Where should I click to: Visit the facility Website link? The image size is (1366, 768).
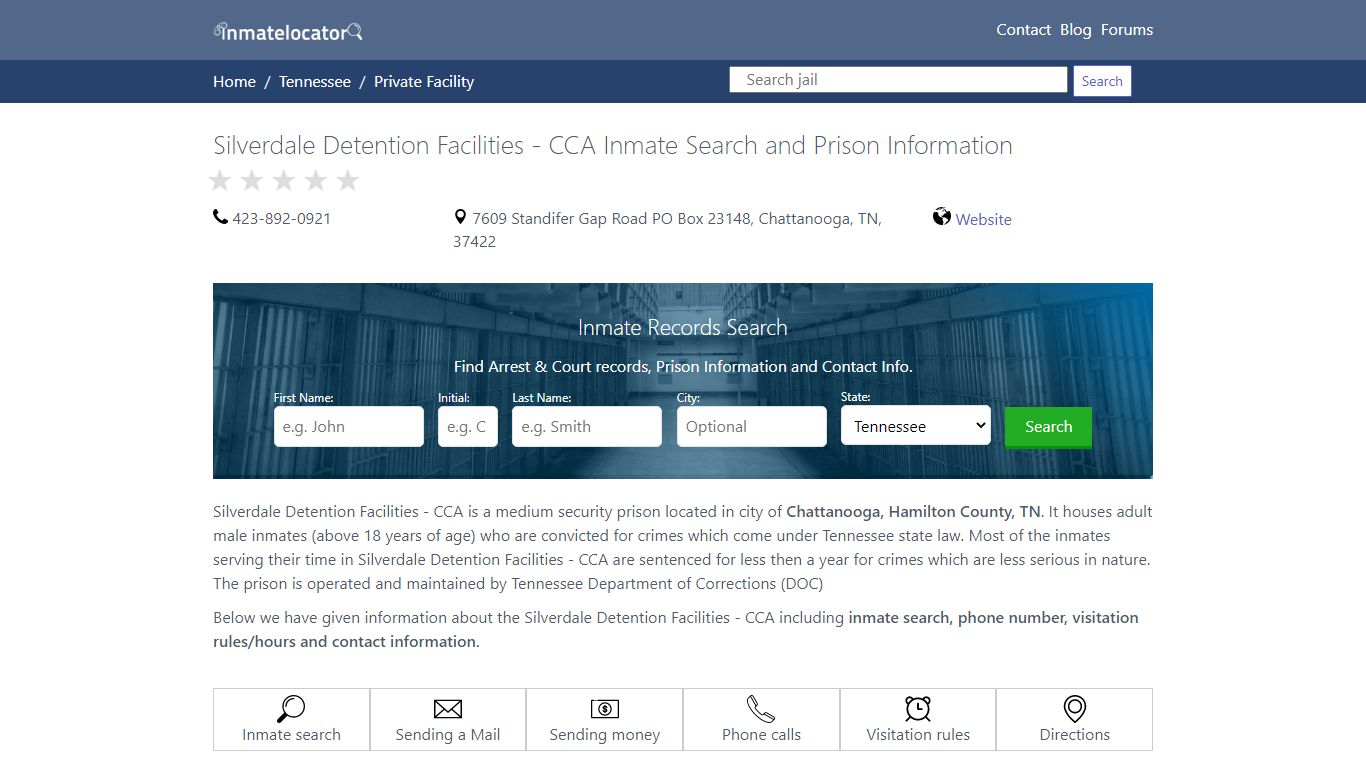pos(983,219)
